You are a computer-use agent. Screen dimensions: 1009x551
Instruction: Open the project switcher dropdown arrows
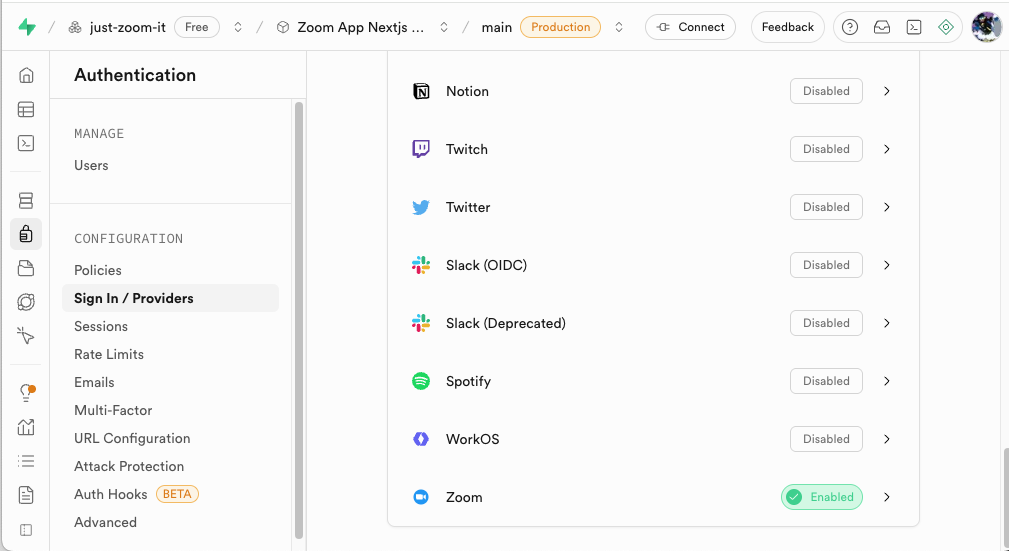click(x=443, y=27)
